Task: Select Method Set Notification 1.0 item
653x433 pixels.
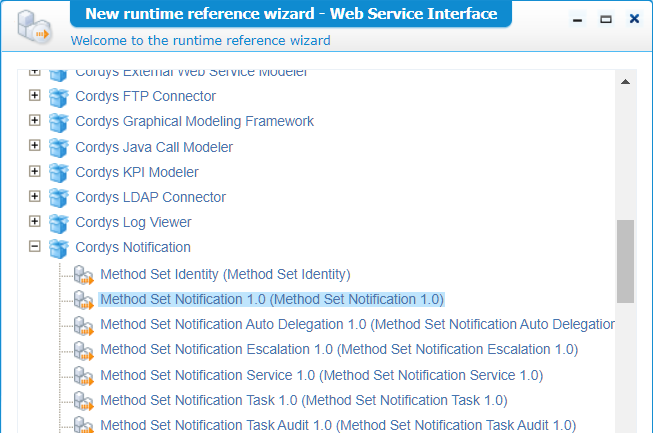Action: (271, 299)
